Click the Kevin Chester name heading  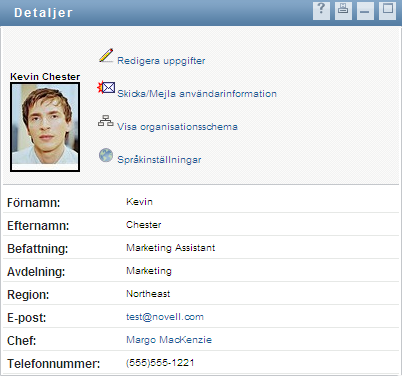pos(45,77)
